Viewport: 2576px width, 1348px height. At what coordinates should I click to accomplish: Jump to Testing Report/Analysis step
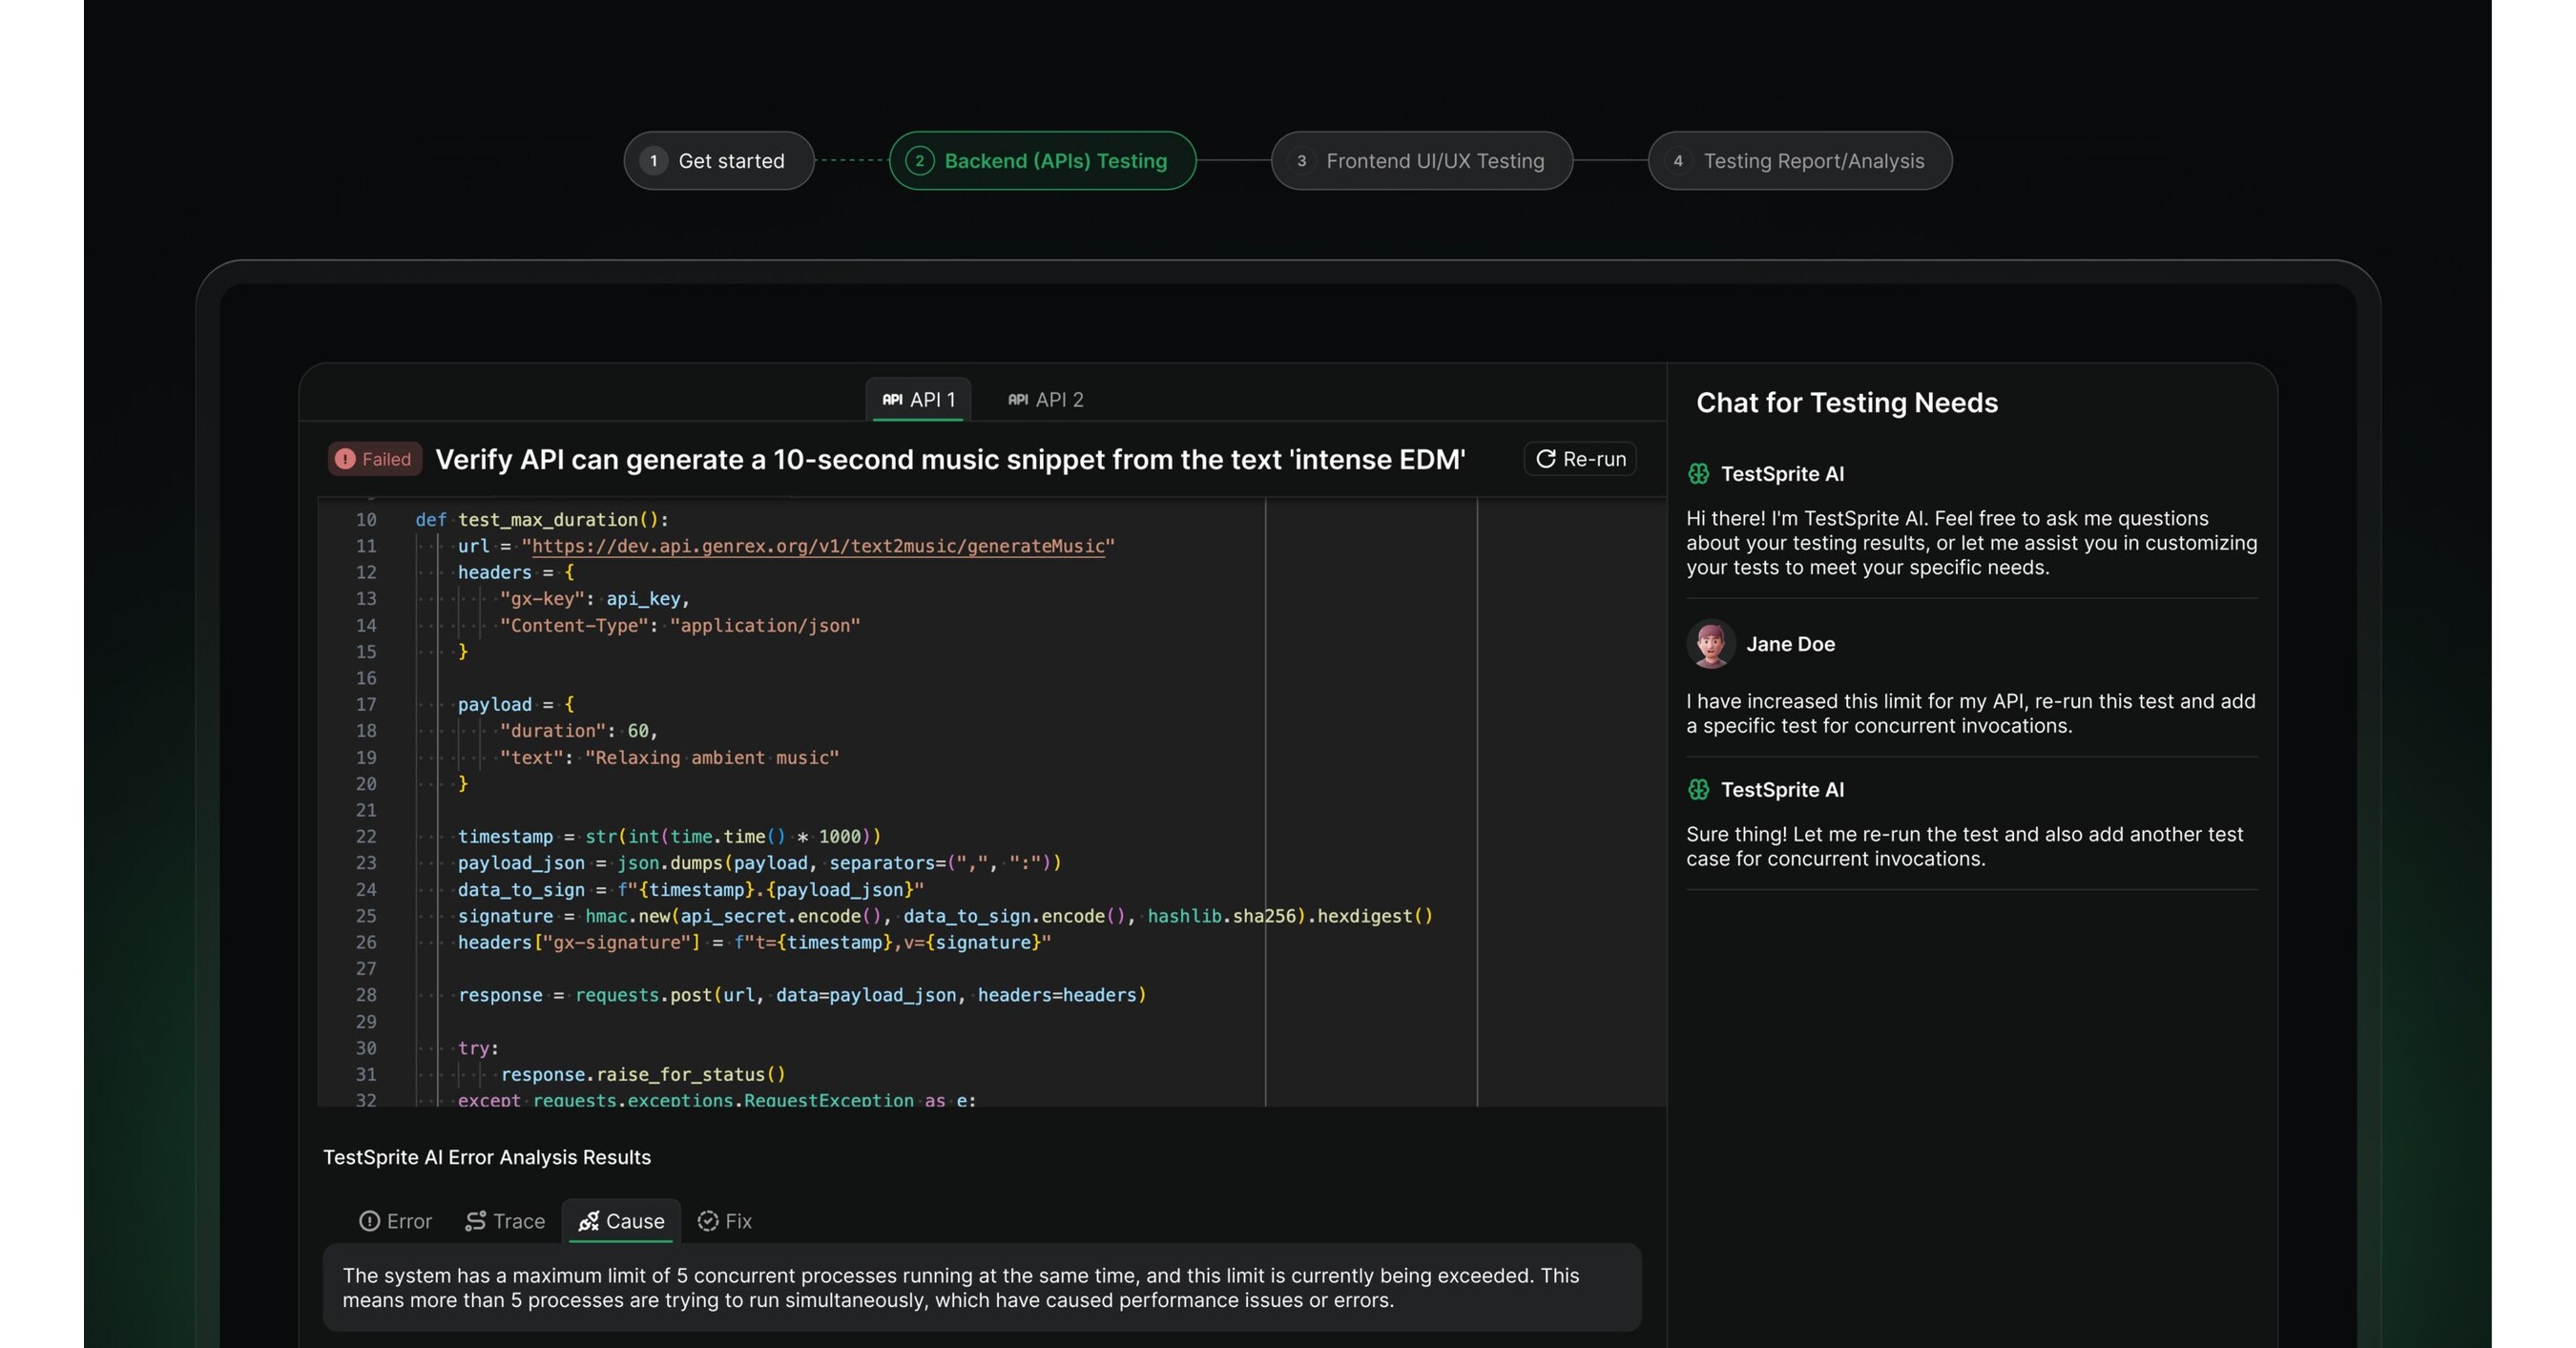[x=1800, y=161]
